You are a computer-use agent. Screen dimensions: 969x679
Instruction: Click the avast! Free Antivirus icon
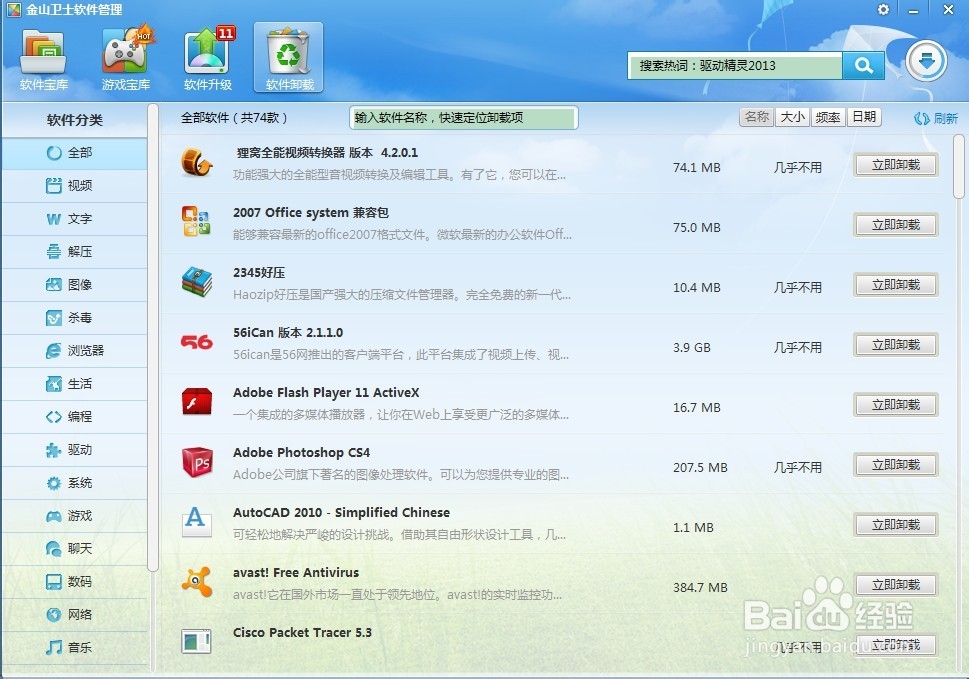[x=197, y=581]
